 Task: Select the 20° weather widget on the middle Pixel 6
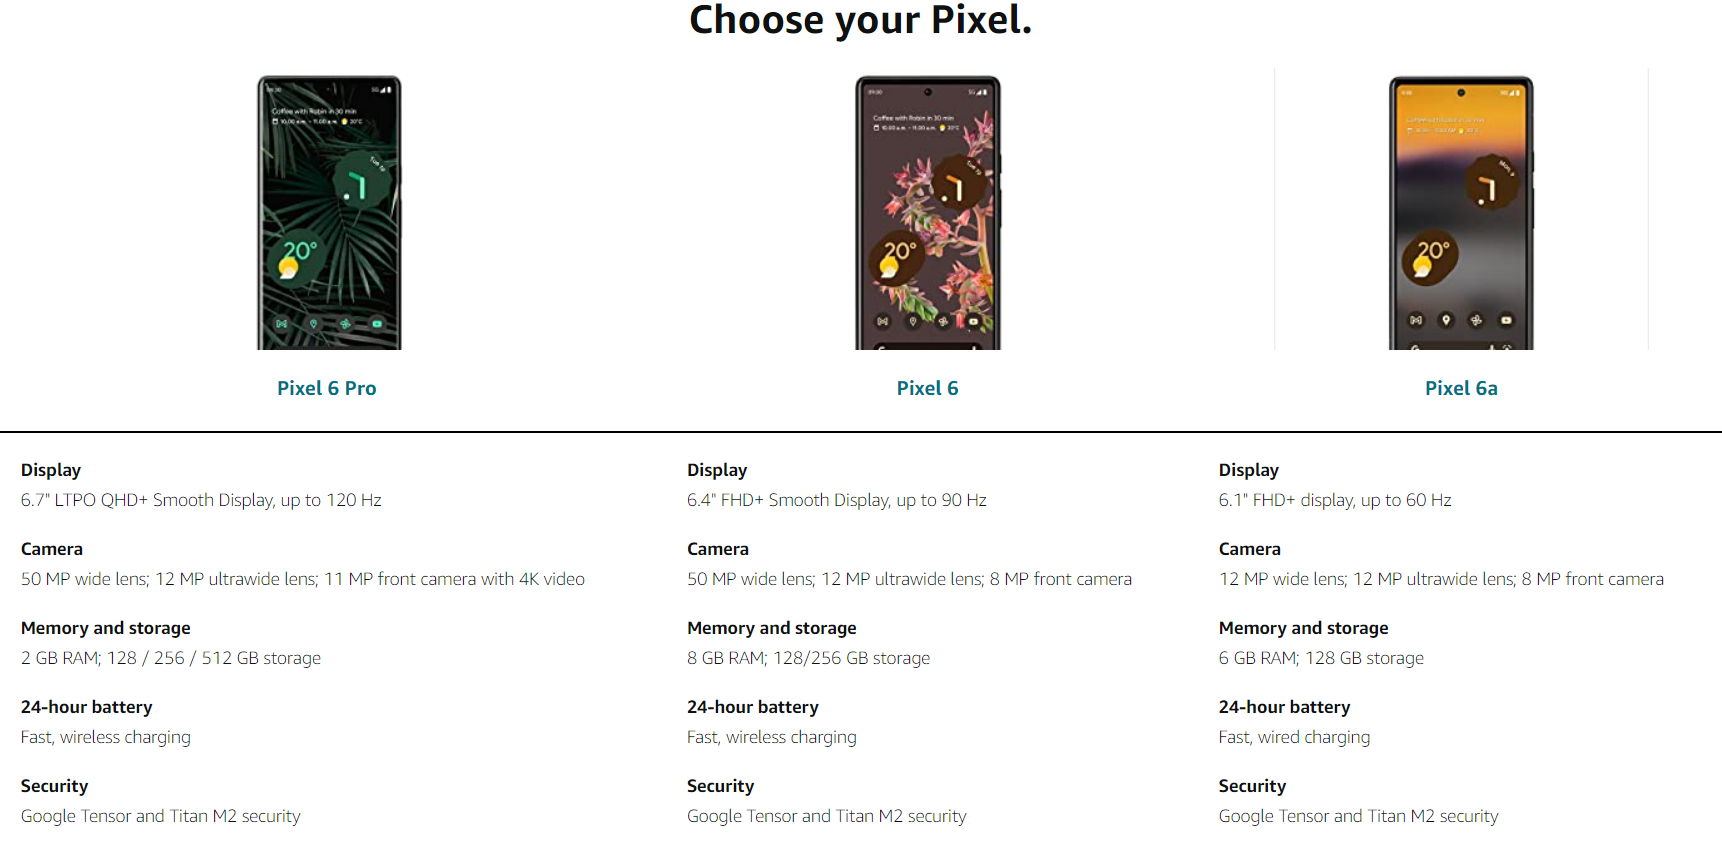point(896,257)
